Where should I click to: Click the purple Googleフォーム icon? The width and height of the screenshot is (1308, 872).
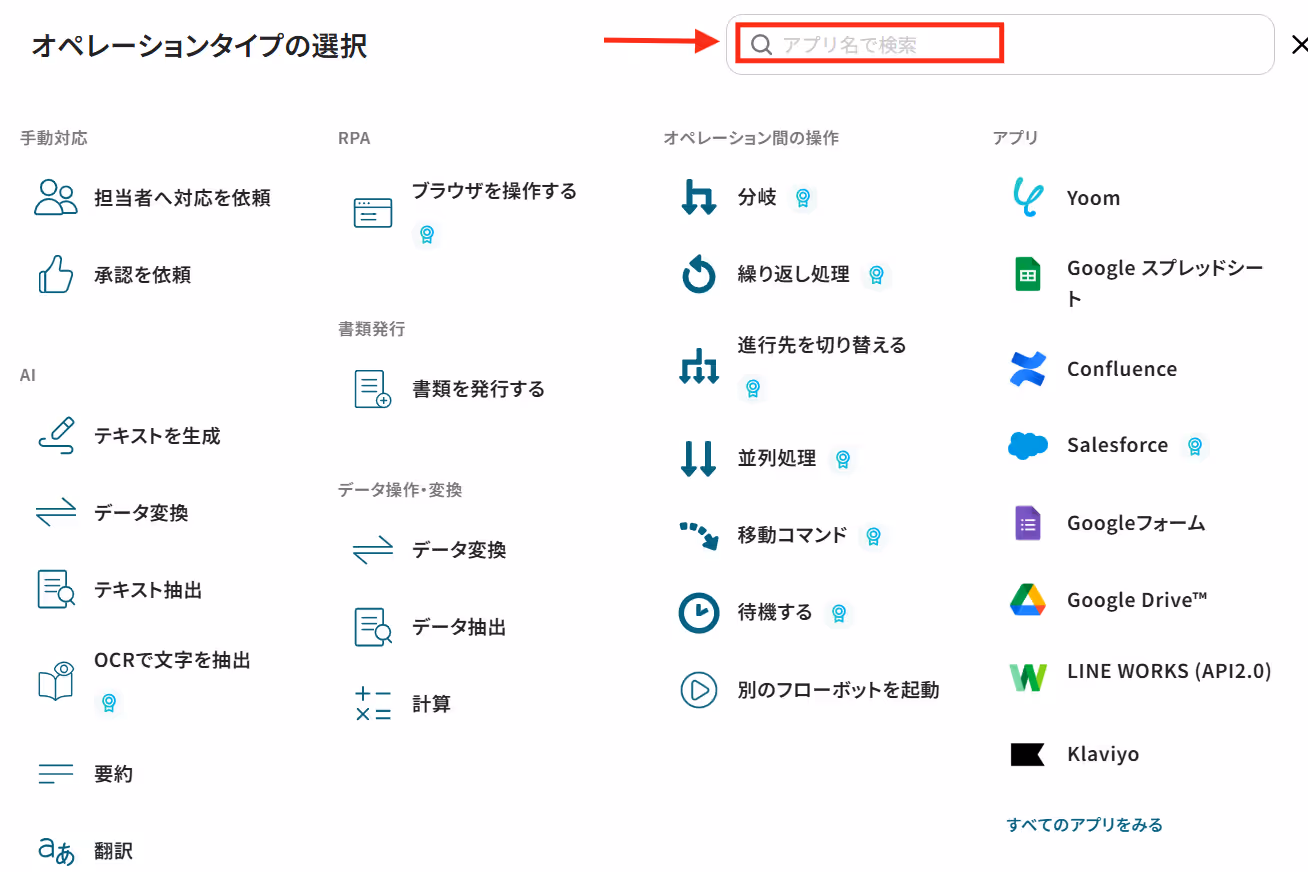click(x=1028, y=523)
